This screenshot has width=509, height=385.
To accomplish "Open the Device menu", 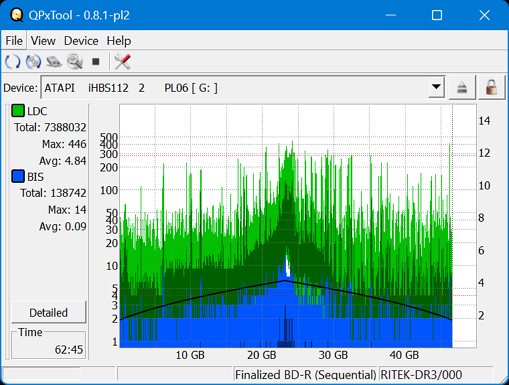I will [x=81, y=41].
